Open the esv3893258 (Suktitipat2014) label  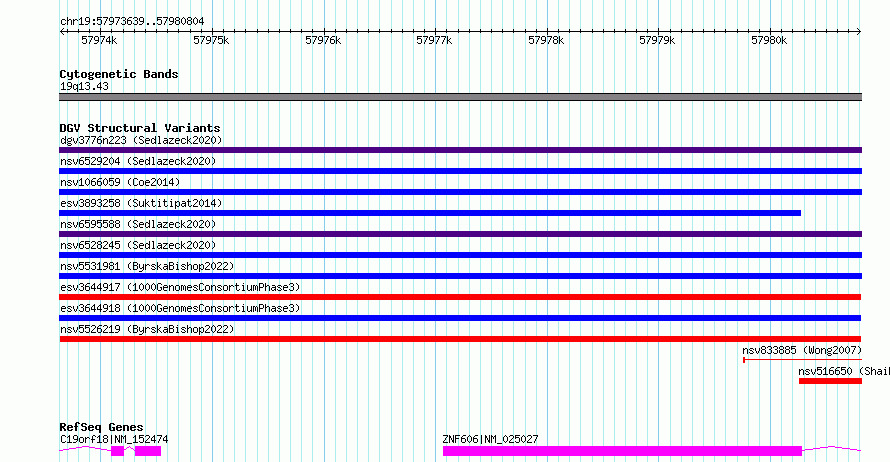click(141, 203)
